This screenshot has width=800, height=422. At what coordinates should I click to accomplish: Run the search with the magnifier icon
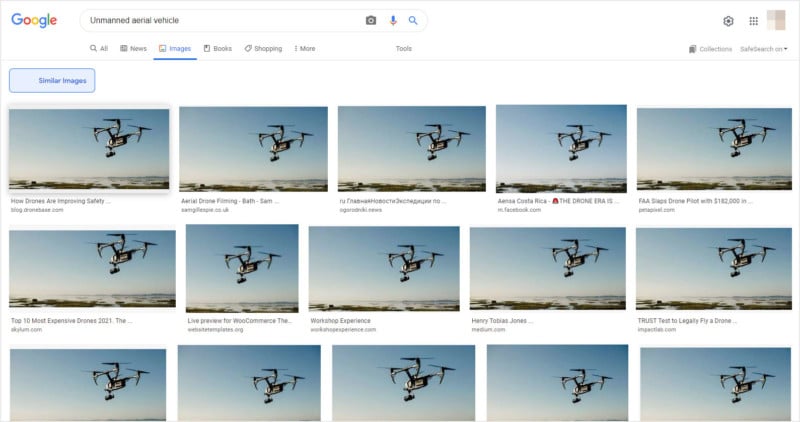pos(413,20)
